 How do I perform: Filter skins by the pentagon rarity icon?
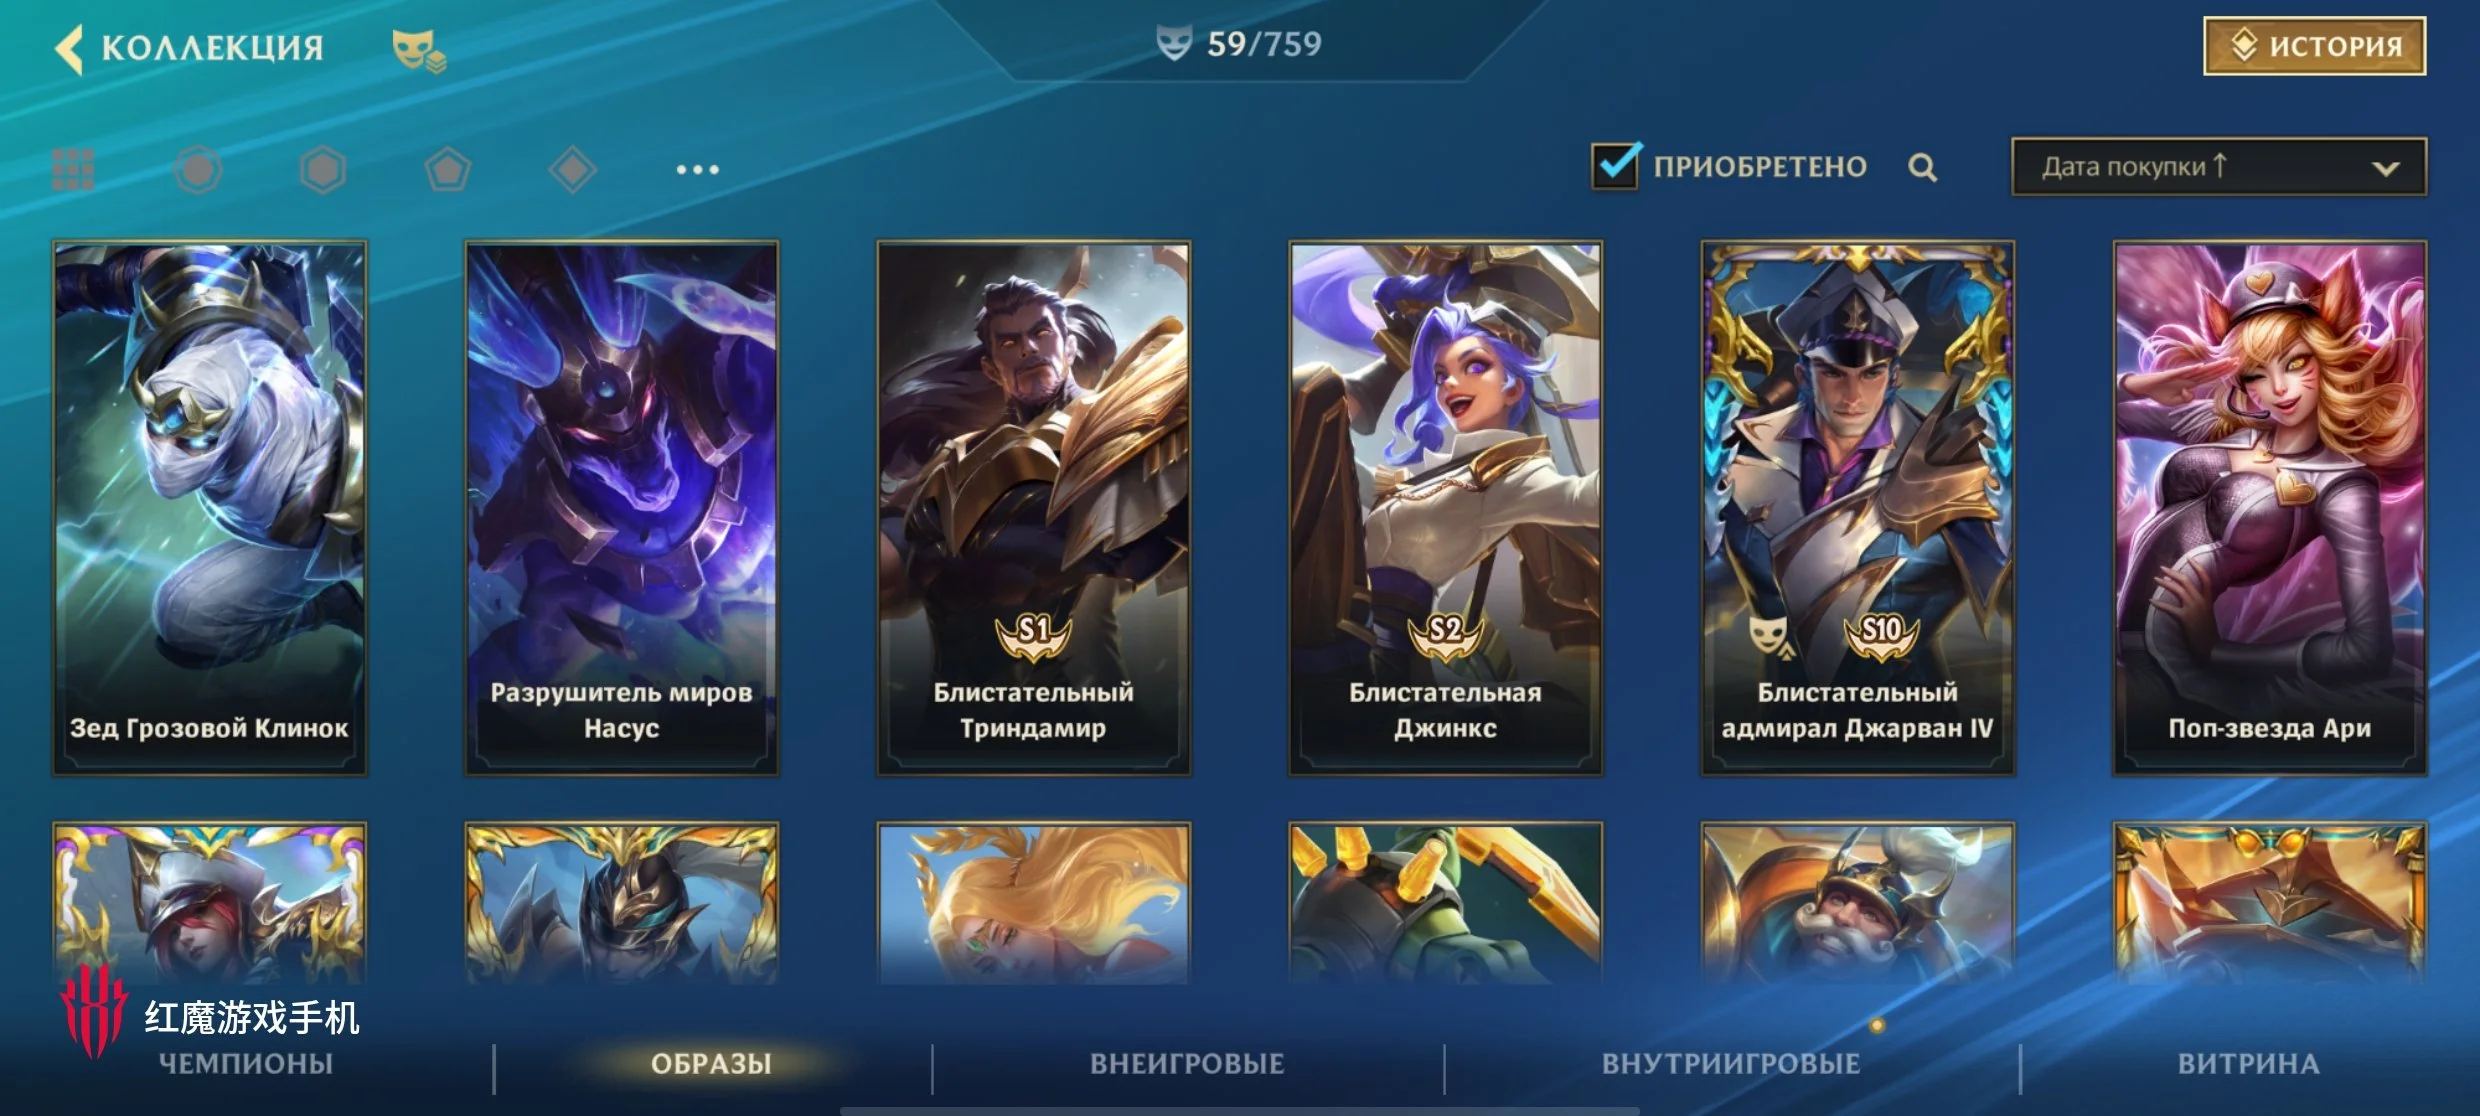coord(448,169)
